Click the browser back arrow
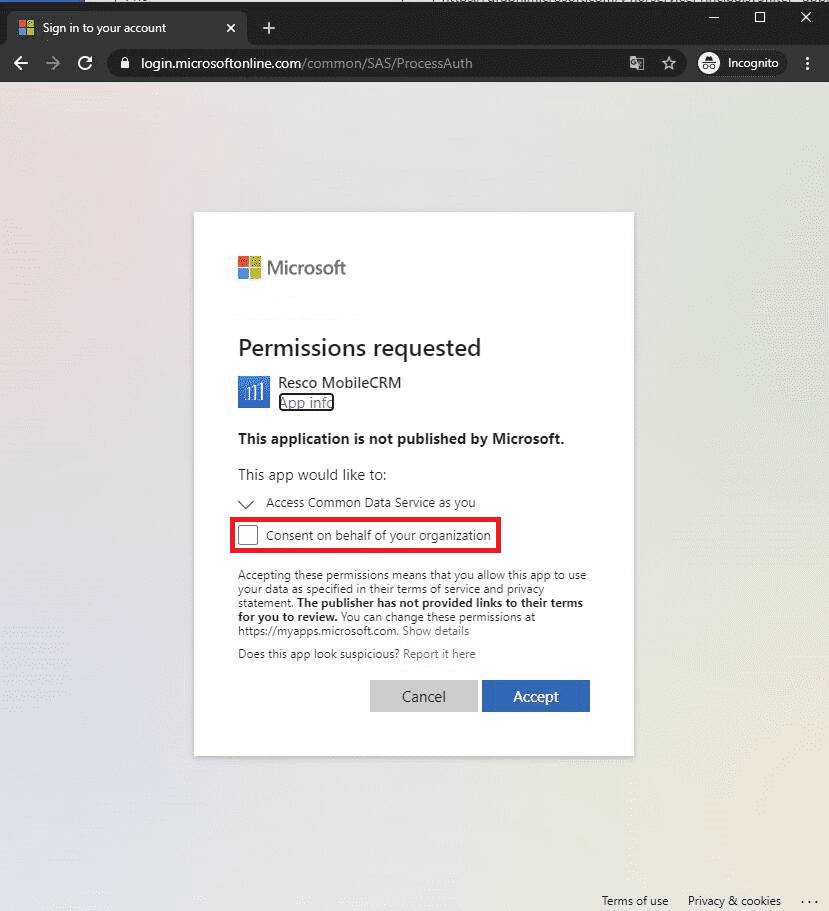Image resolution: width=829 pixels, height=911 pixels. (21, 63)
